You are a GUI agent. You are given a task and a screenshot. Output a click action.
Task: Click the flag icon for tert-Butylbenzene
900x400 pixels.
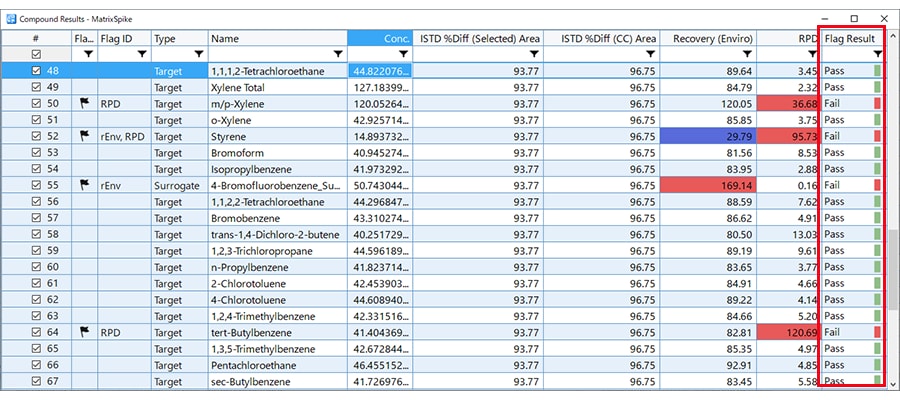pos(84,330)
